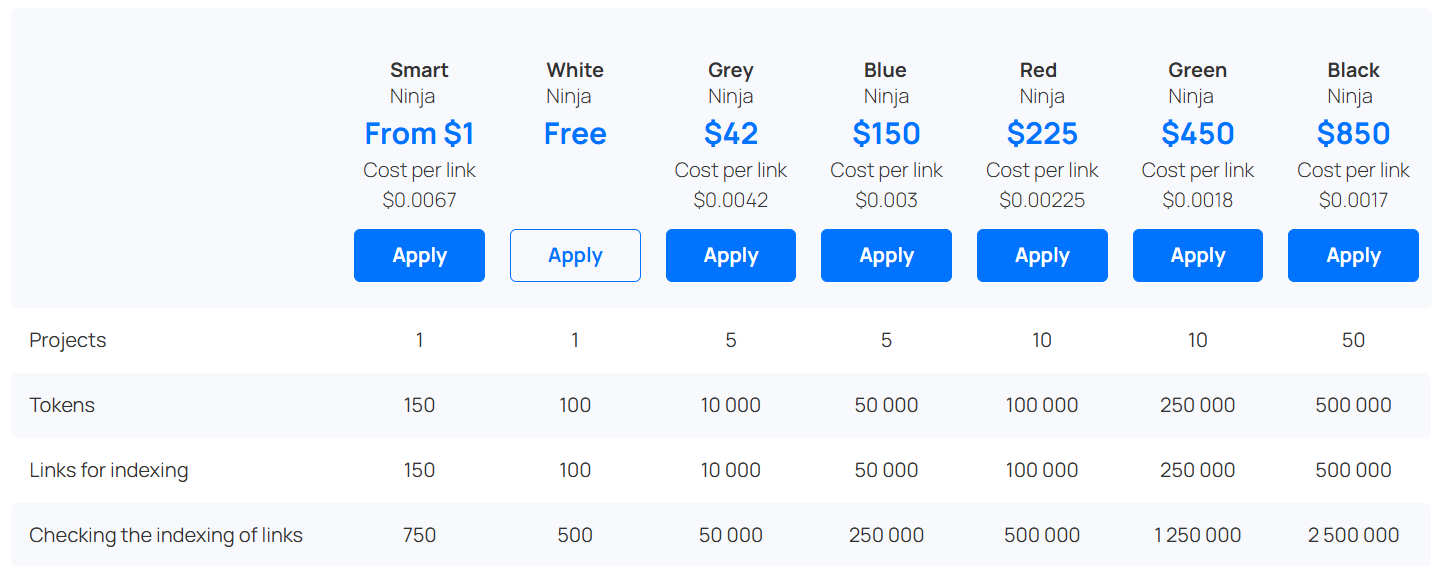Click Apply under Smart Ninja plan
The width and height of the screenshot is (1442, 566).
pyautogui.click(x=419, y=256)
